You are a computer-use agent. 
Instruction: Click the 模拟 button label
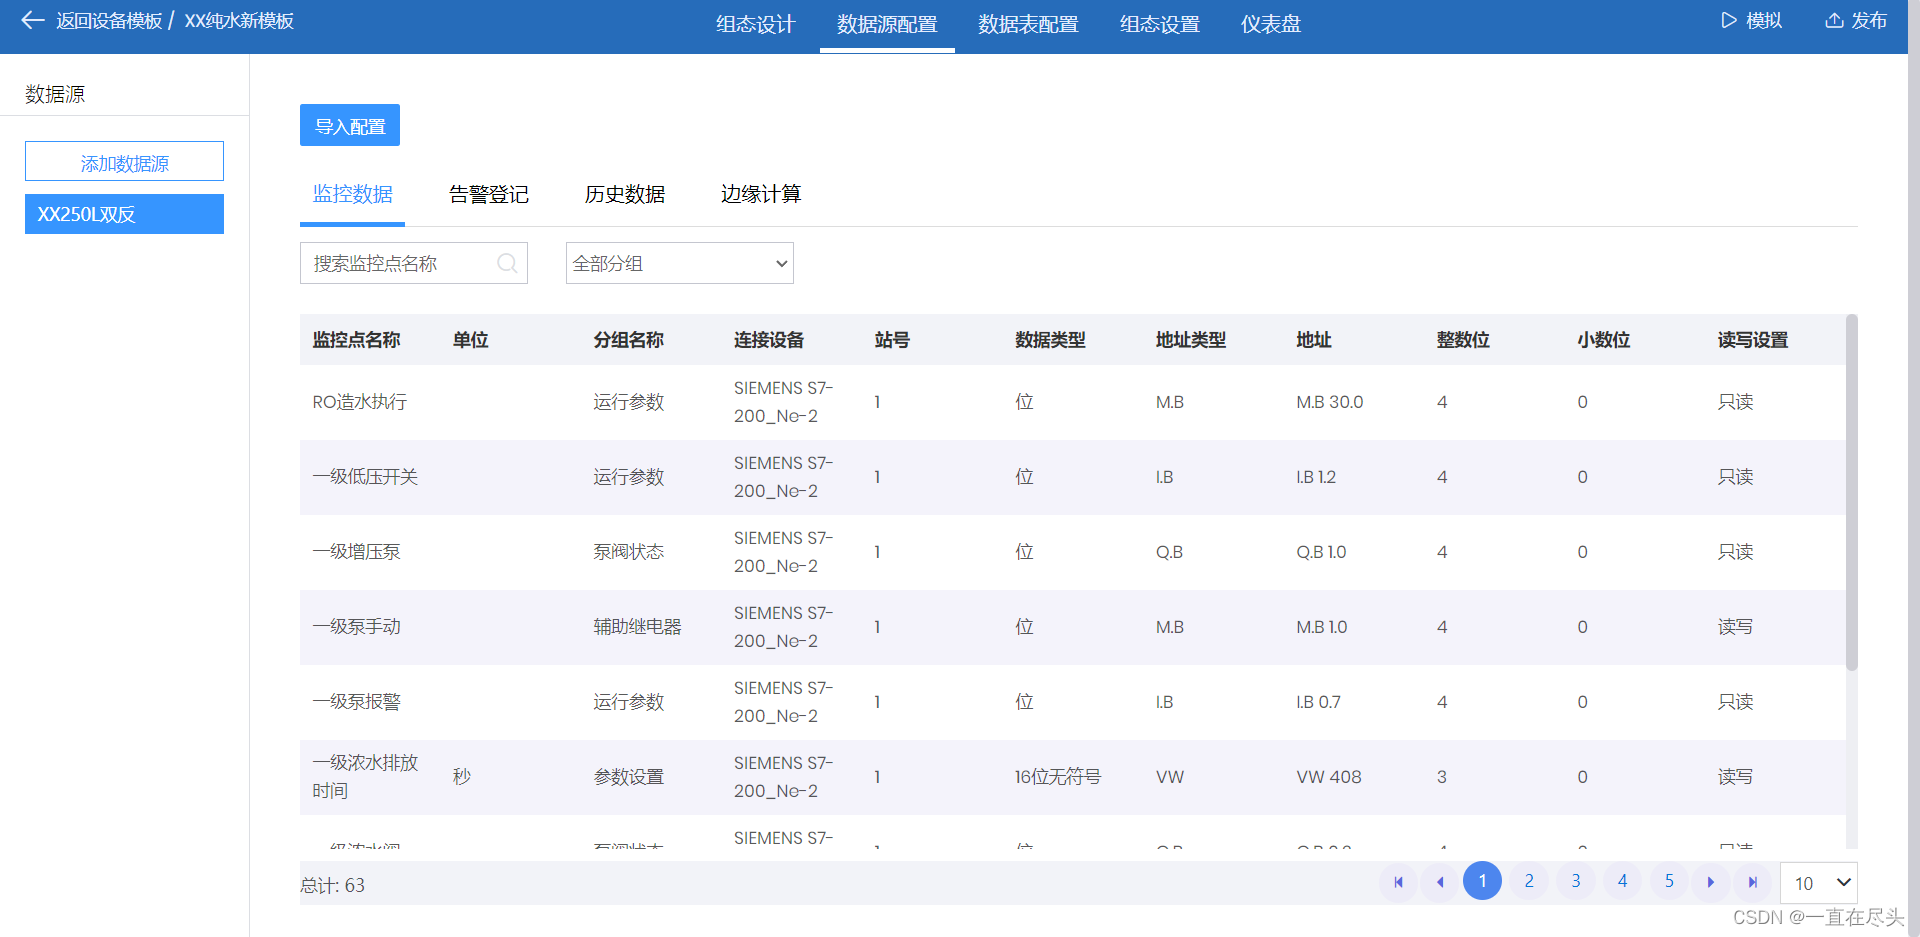1764,20
